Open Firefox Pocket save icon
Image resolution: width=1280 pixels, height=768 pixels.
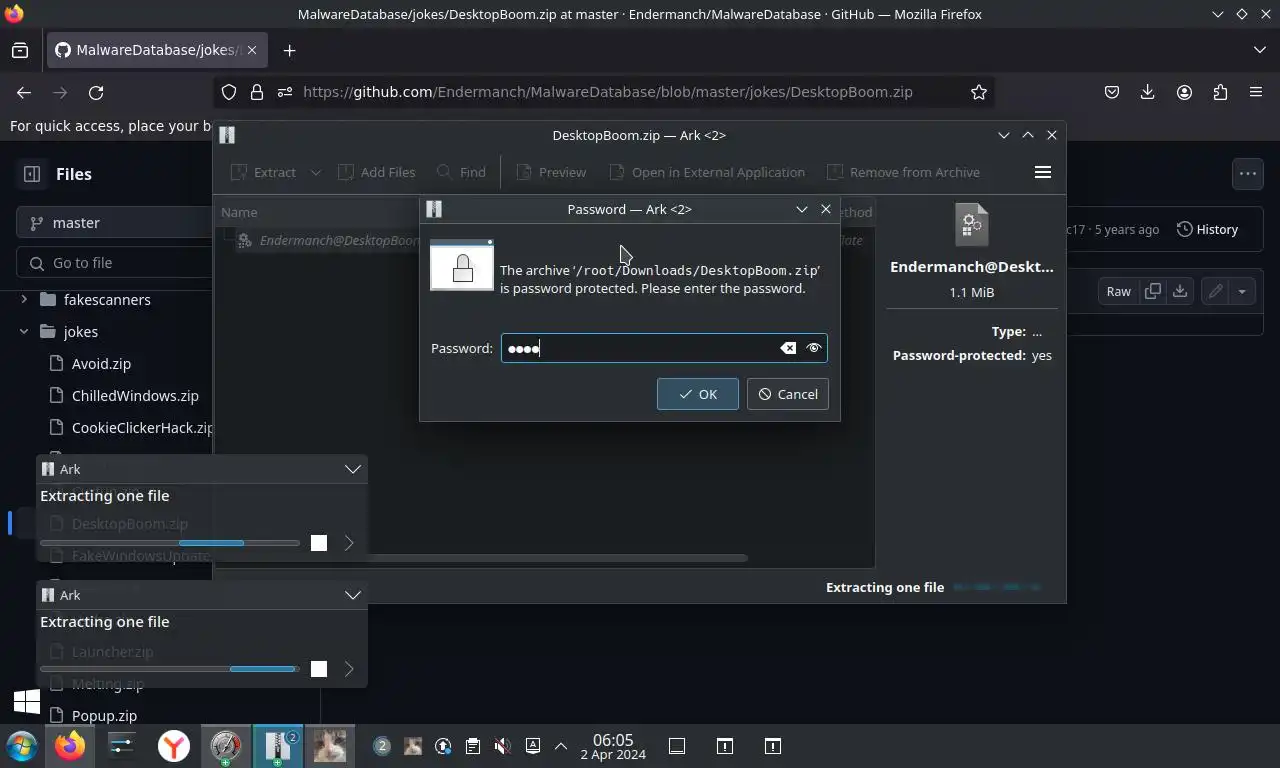tap(1112, 92)
